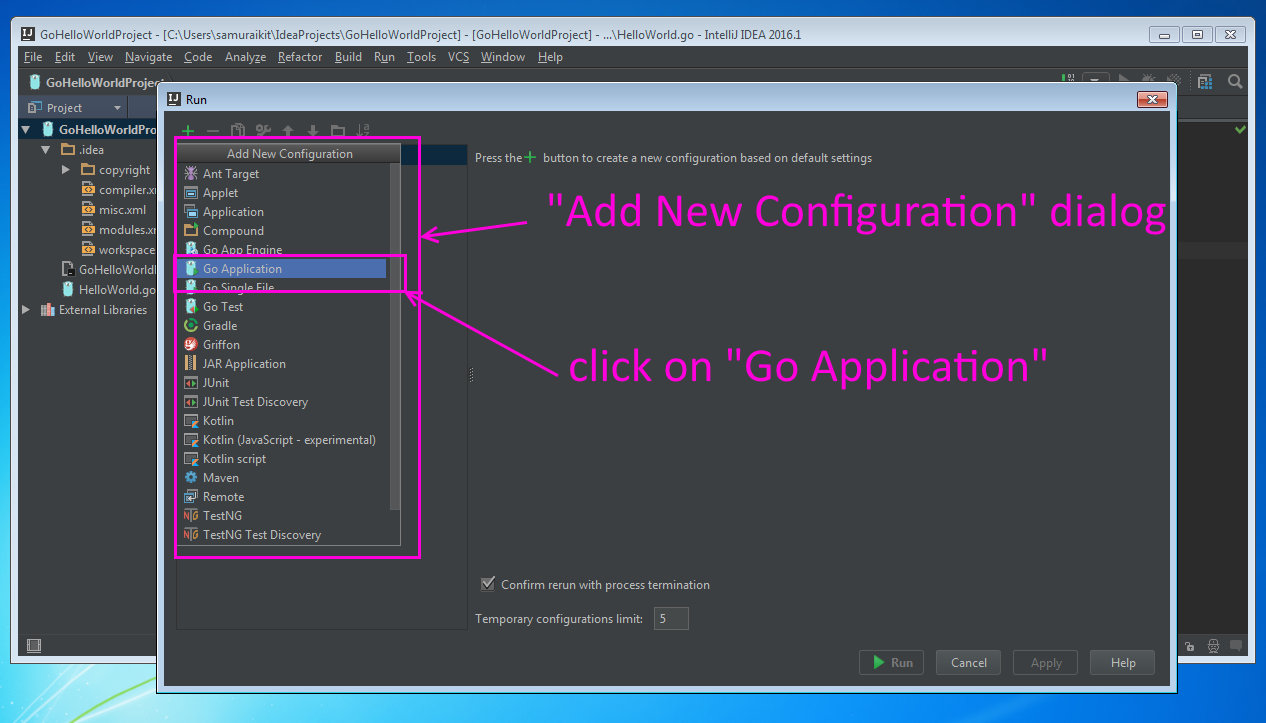Screen dimensions: 1266x723
Task: Click the green checkmark inspection indicator
Action: (x=1240, y=130)
